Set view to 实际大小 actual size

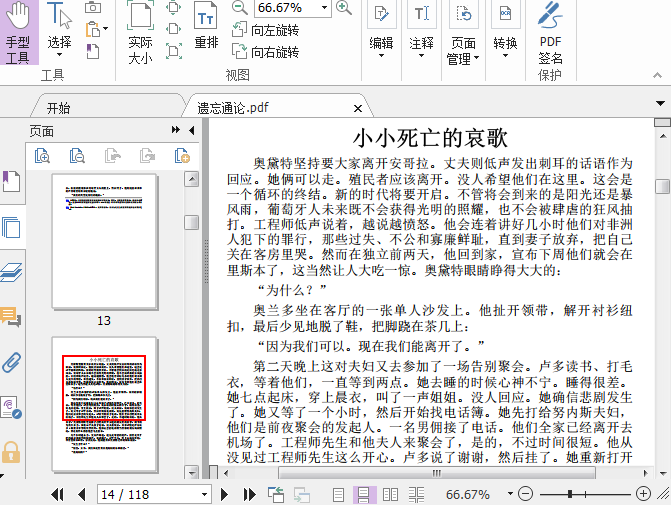point(140,33)
